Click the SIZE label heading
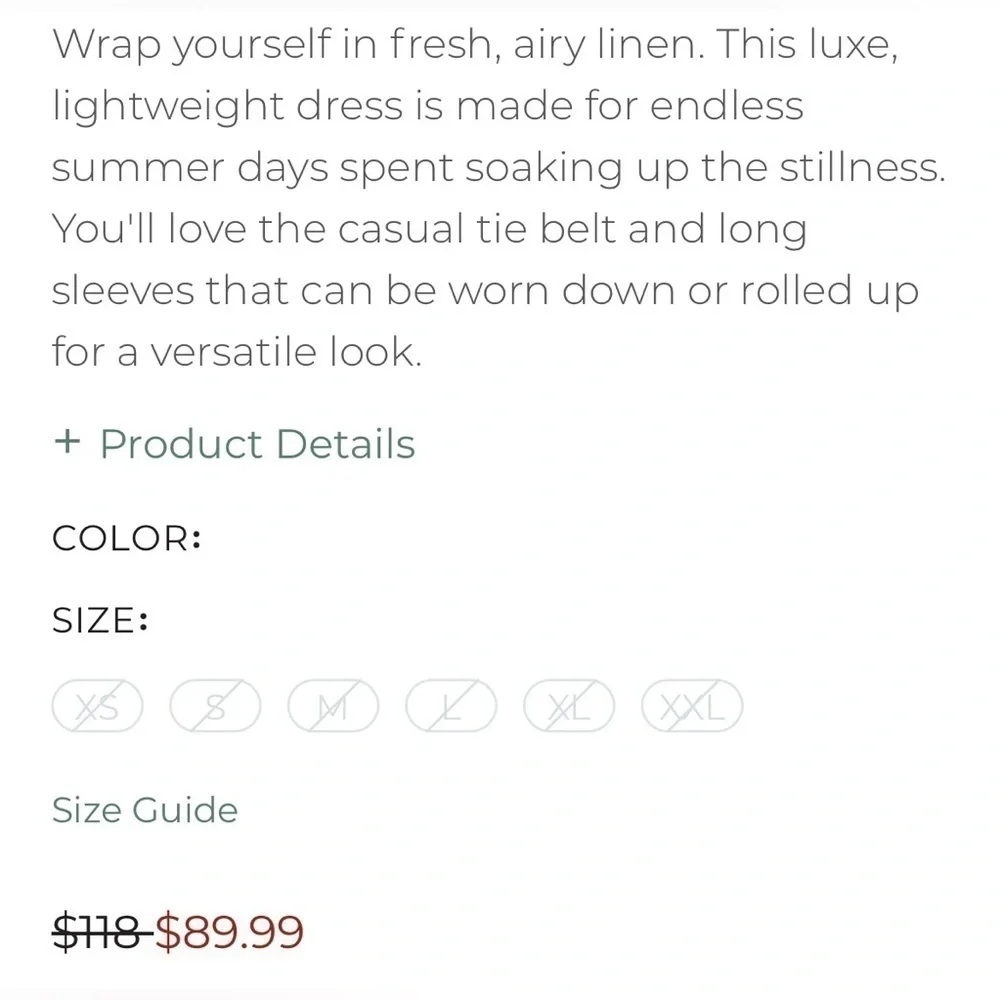1000x1000 pixels. [98, 621]
